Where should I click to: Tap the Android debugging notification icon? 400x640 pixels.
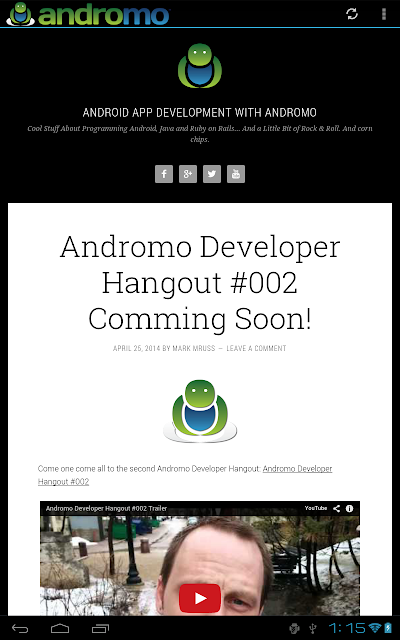294,629
